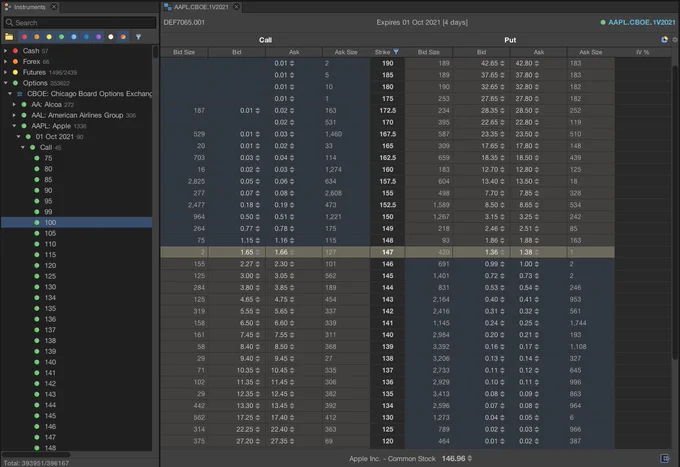Click the Strike column filter icon

[x=396, y=52]
